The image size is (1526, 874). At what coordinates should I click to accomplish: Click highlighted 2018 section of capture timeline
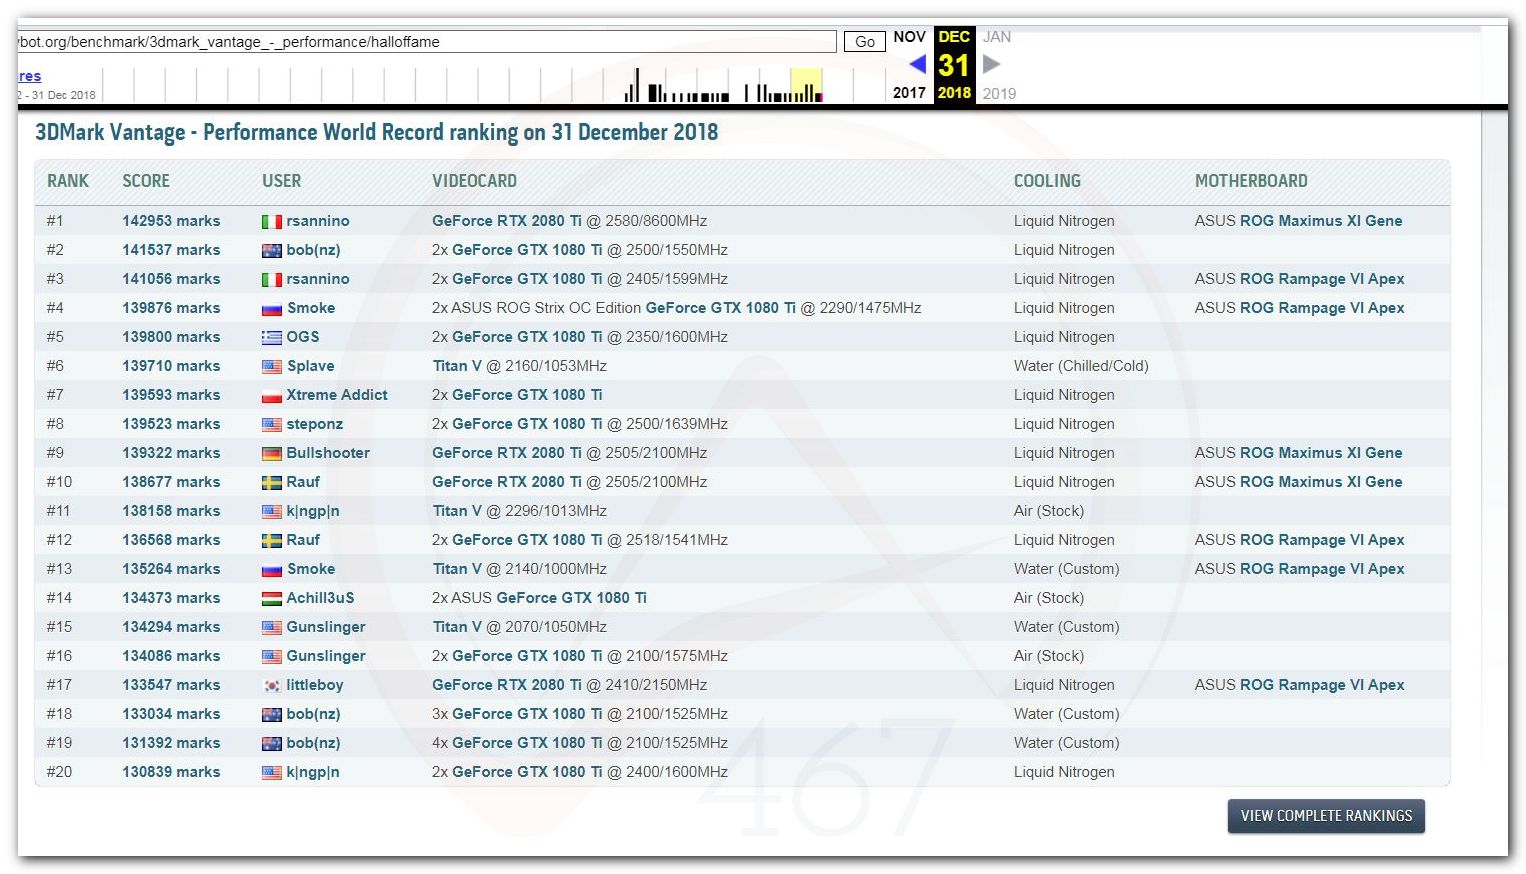click(x=806, y=86)
